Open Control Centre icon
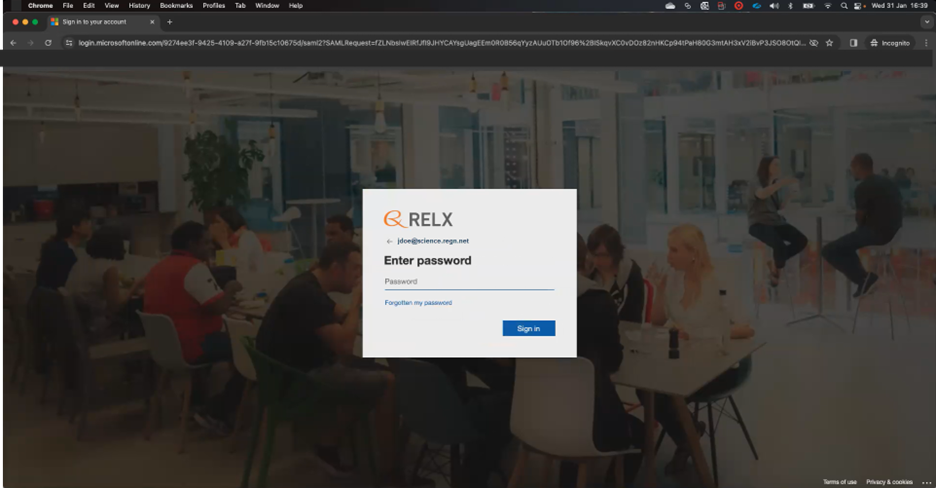936x488 pixels. pos(858,5)
